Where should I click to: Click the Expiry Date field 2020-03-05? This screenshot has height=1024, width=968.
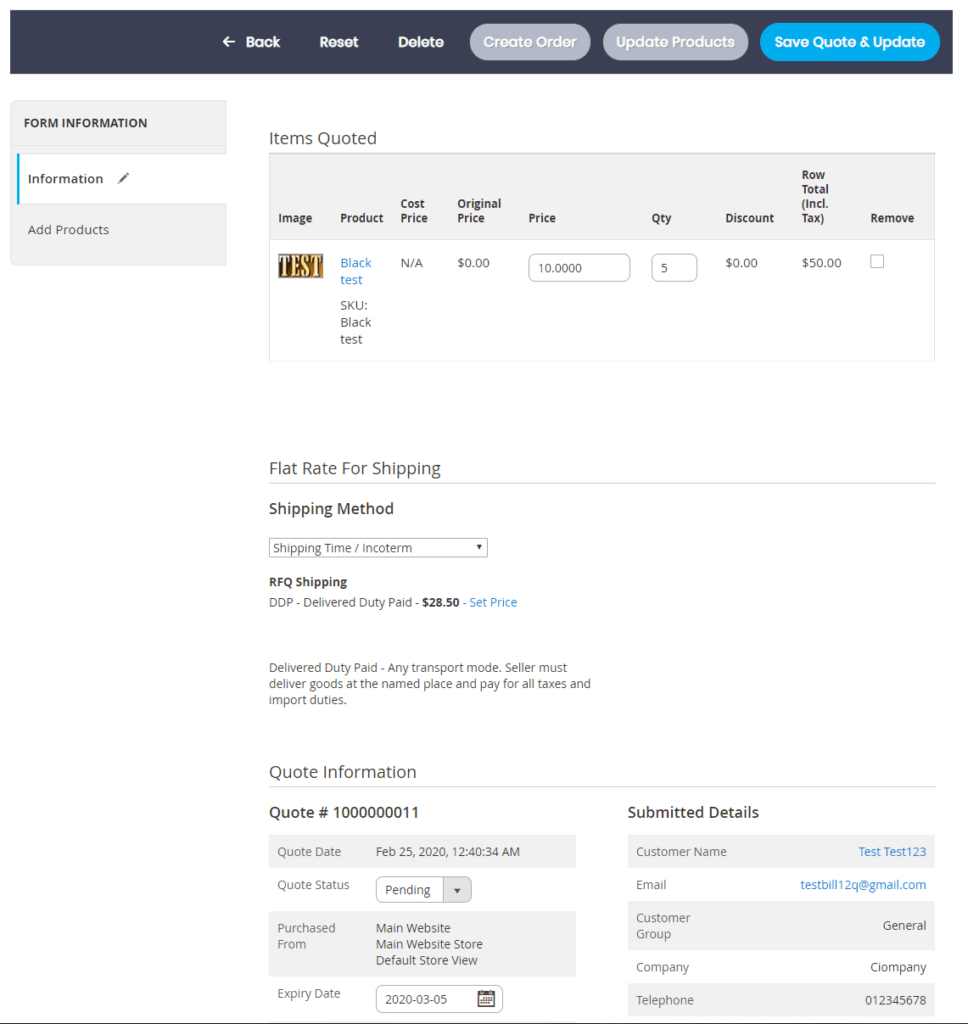[439, 999]
